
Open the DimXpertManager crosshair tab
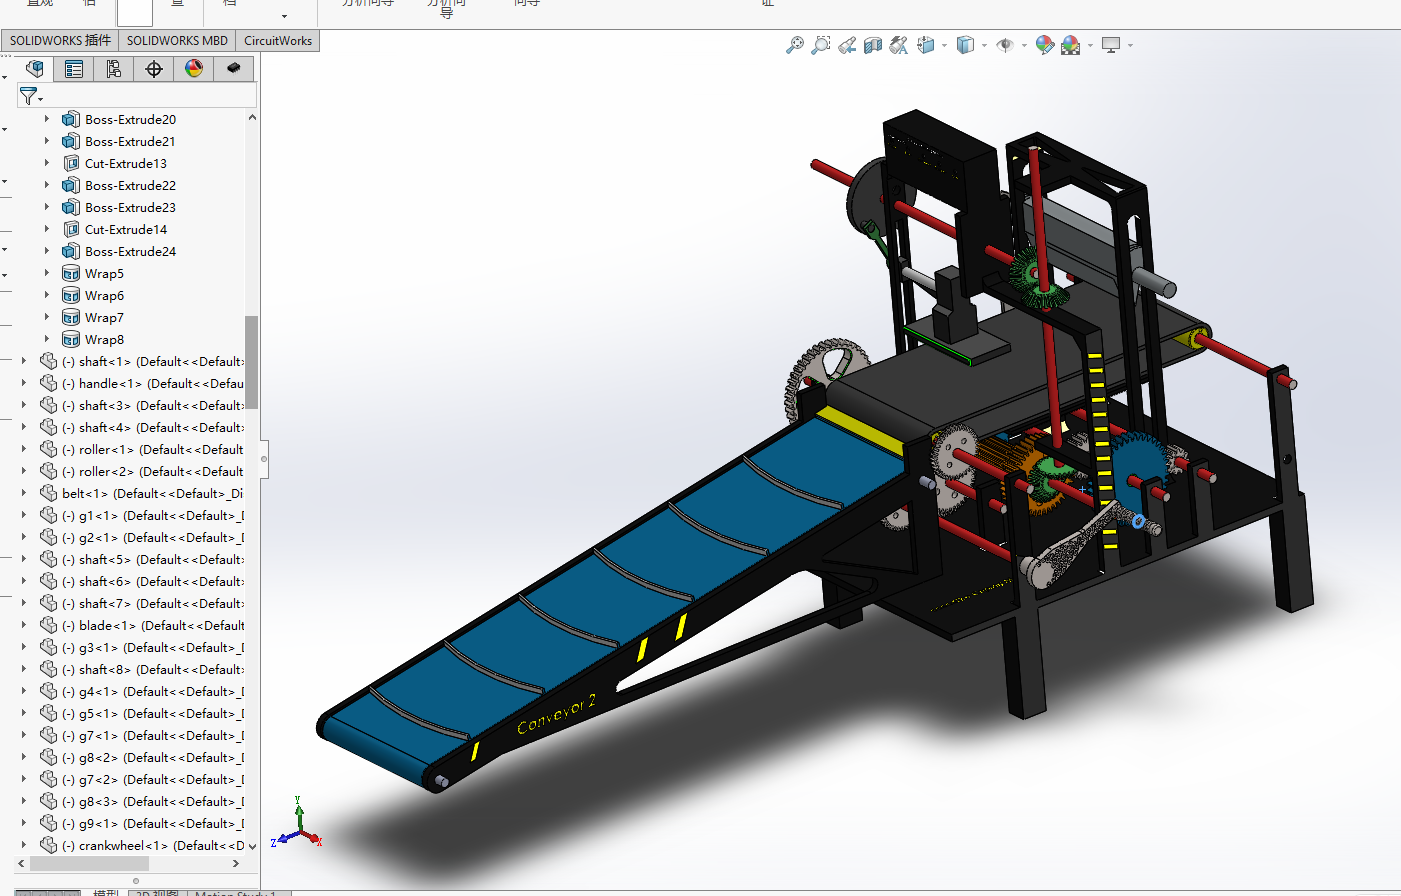(x=154, y=69)
